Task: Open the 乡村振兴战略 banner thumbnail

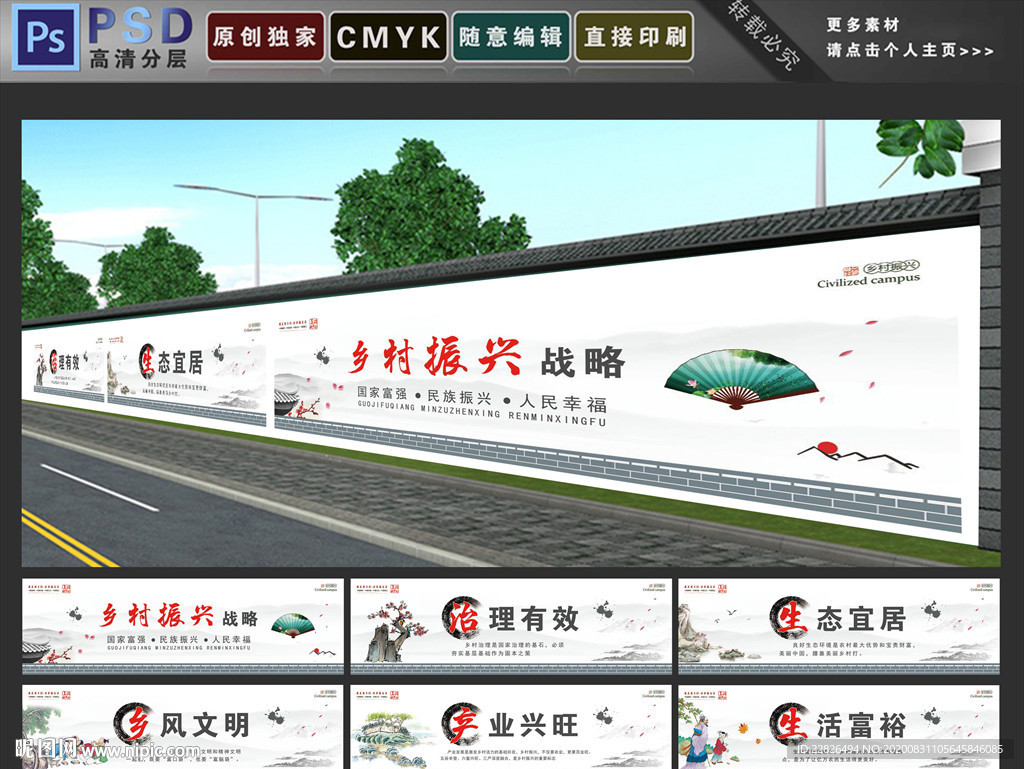Action: [183, 626]
